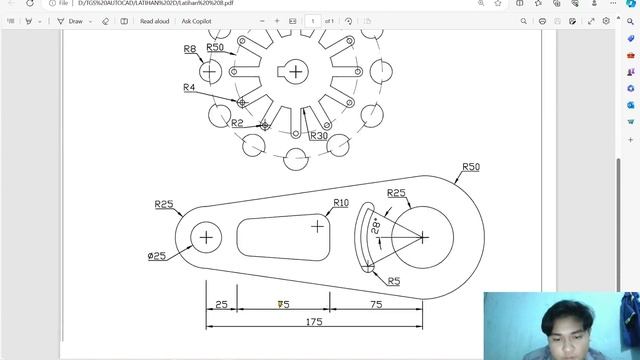
Task: Open address bar zoom indicator
Action: 481,3
